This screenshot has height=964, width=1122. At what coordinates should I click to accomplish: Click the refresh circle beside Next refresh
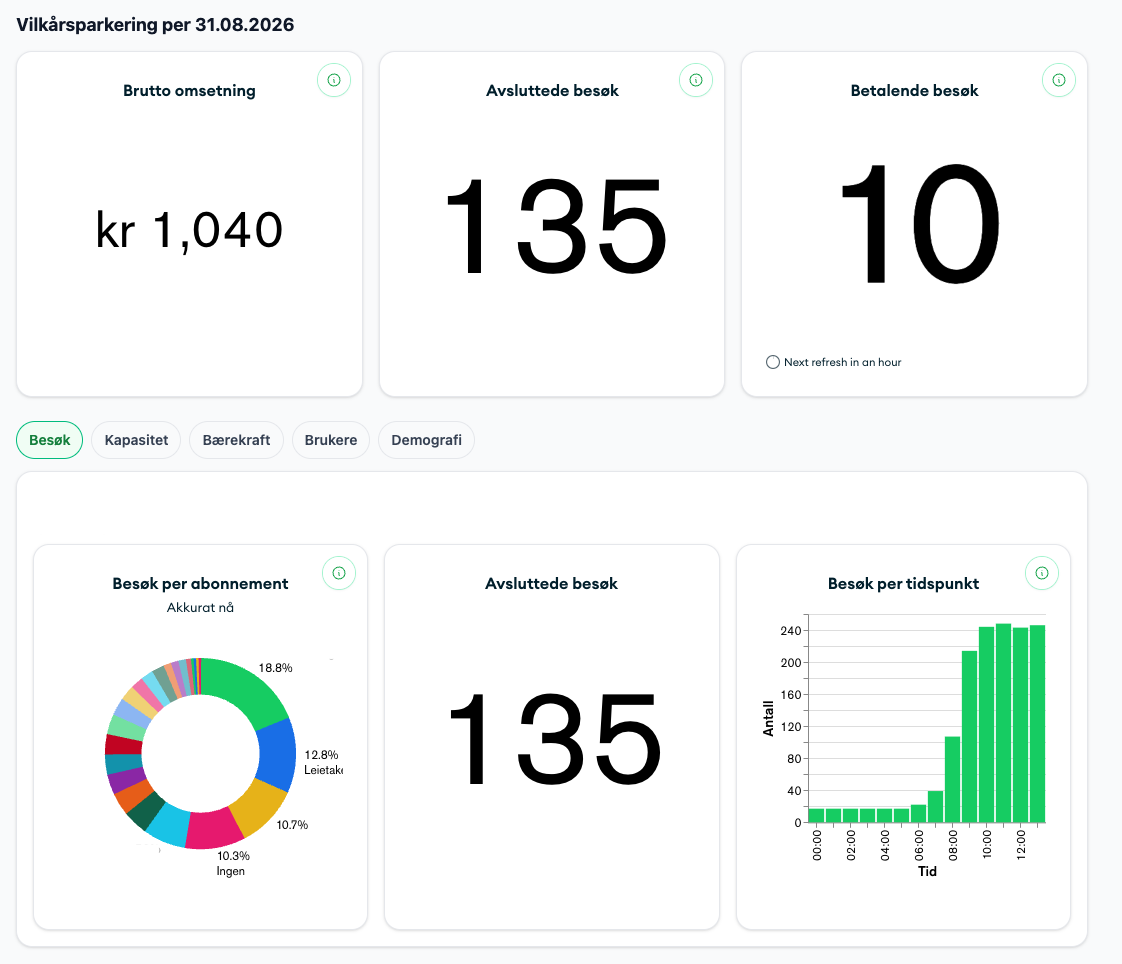tap(772, 362)
